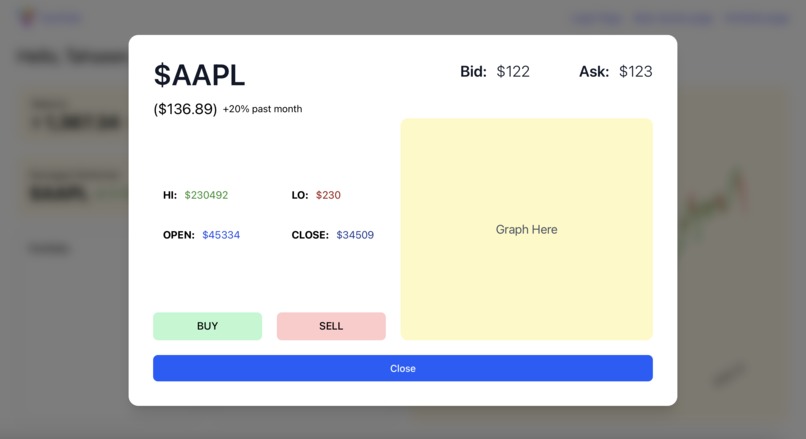The width and height of the screenshot is (806, 439).
Task: Click the OPEN: label
Action: (x=179, y=235)
